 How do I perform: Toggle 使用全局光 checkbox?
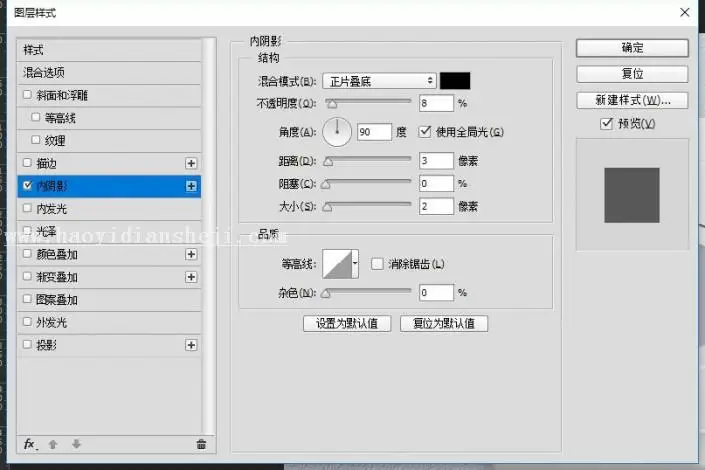coord(424,131)
